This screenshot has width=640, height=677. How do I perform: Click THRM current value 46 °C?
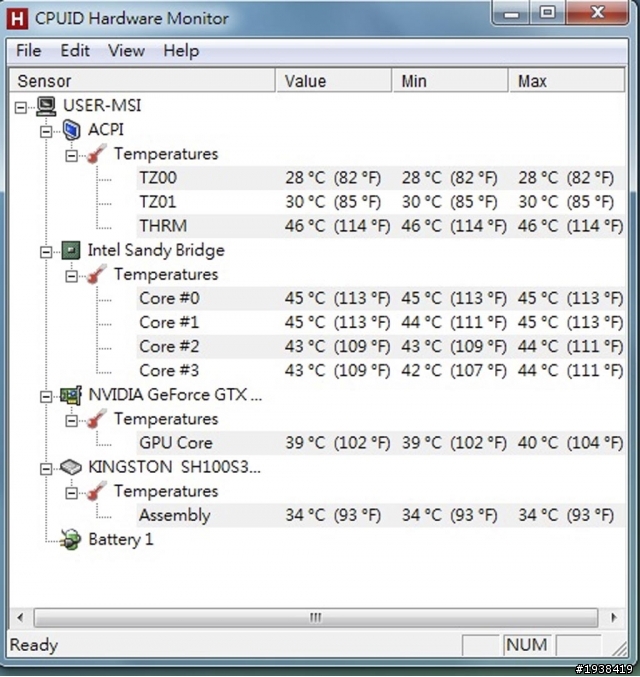click(x=337, y=226)
